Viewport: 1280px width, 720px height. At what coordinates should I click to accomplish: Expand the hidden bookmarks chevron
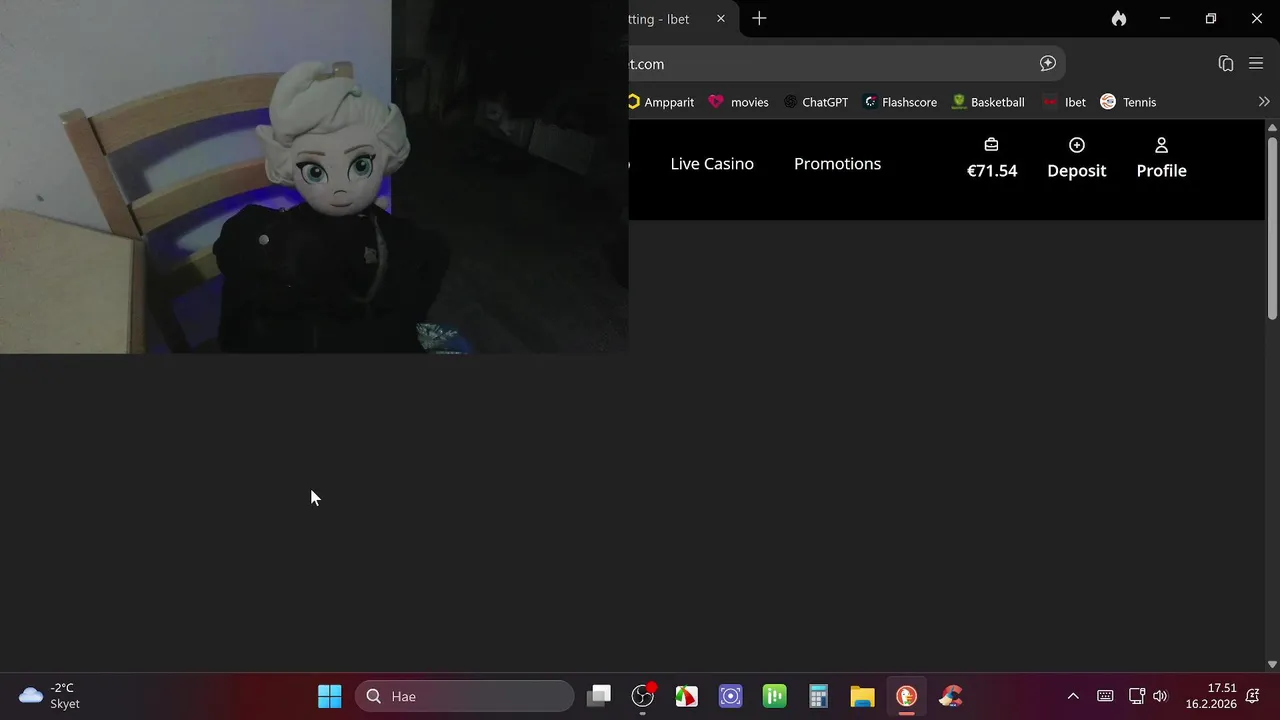pyautogui.click(x=1264, y=102)
